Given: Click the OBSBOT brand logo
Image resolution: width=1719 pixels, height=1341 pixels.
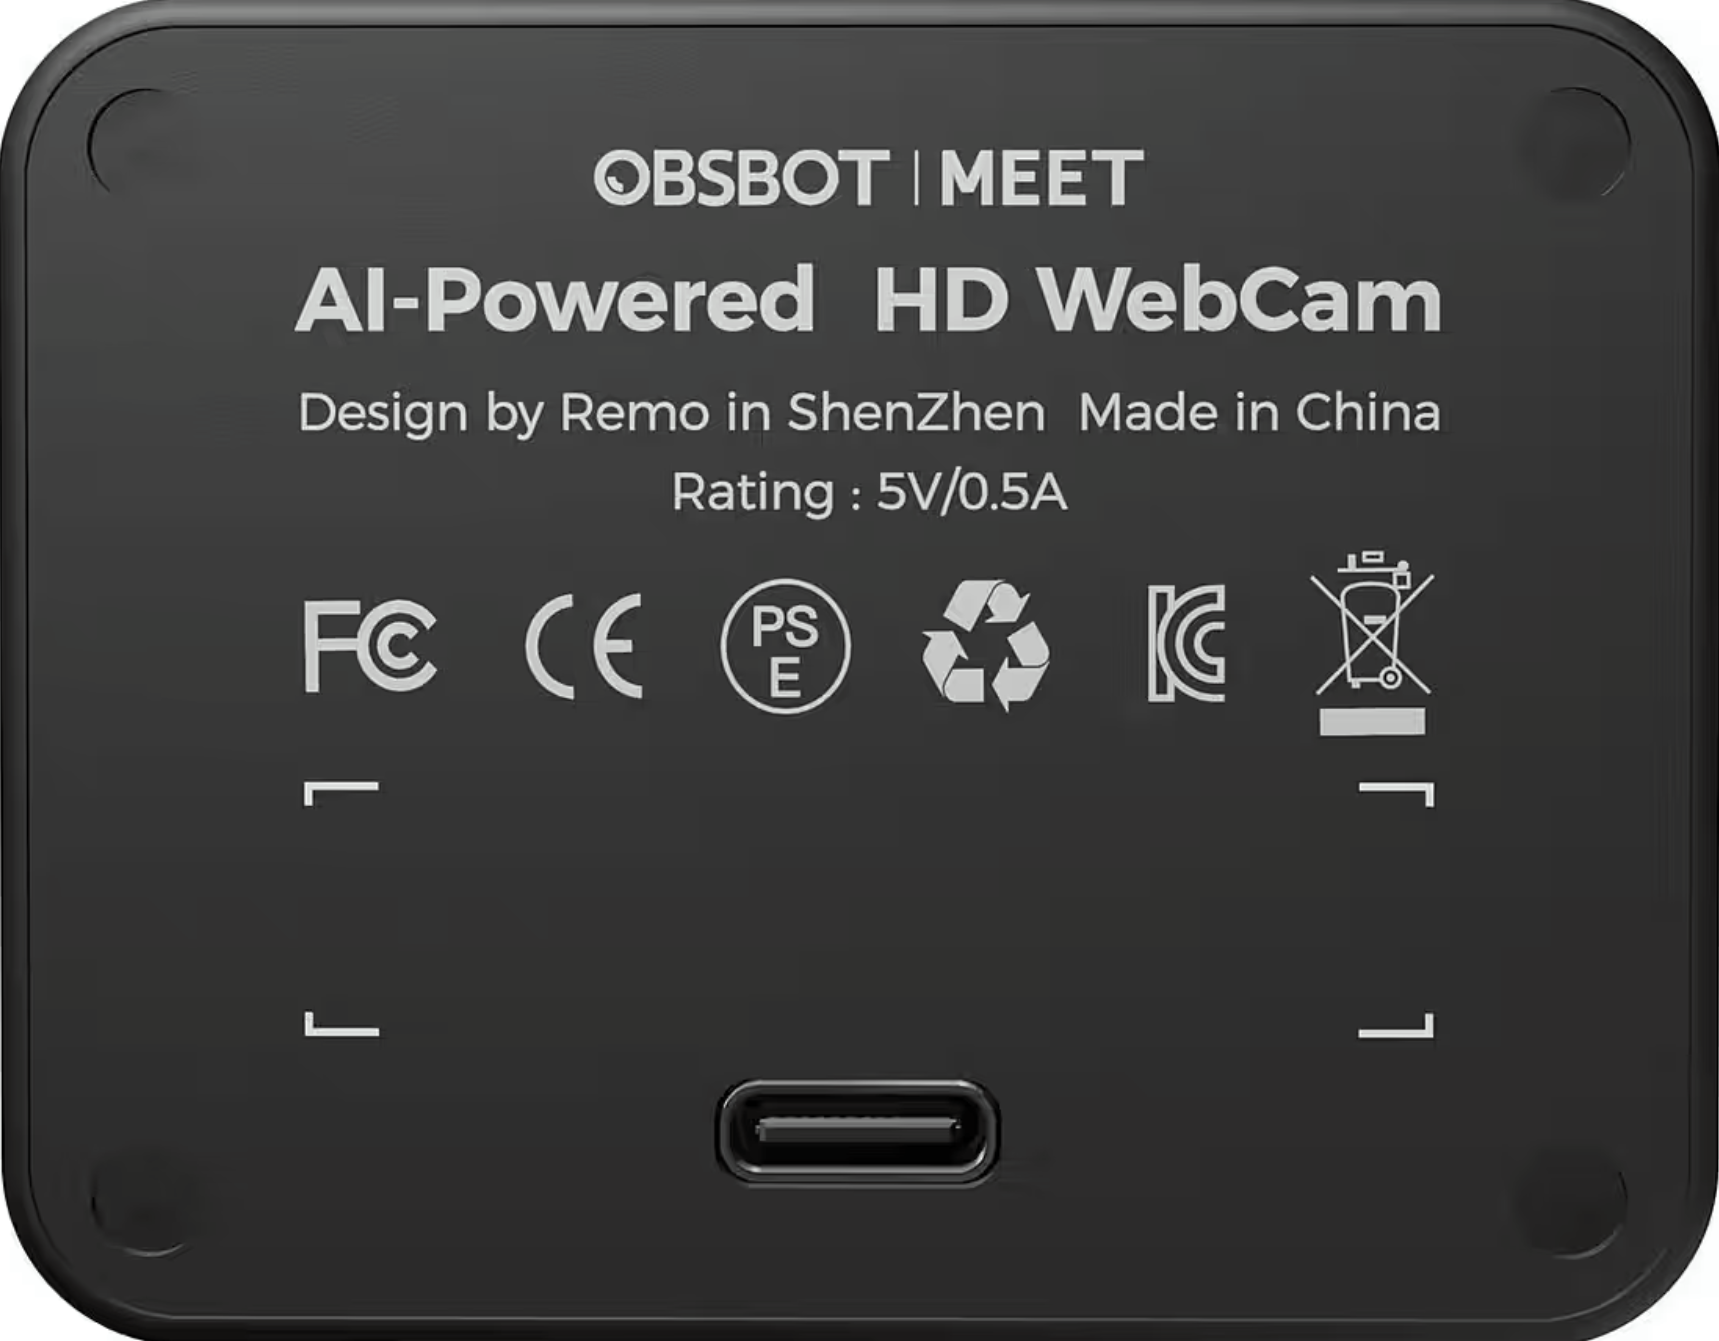Looking at the screenshot, I should [741, 178].
